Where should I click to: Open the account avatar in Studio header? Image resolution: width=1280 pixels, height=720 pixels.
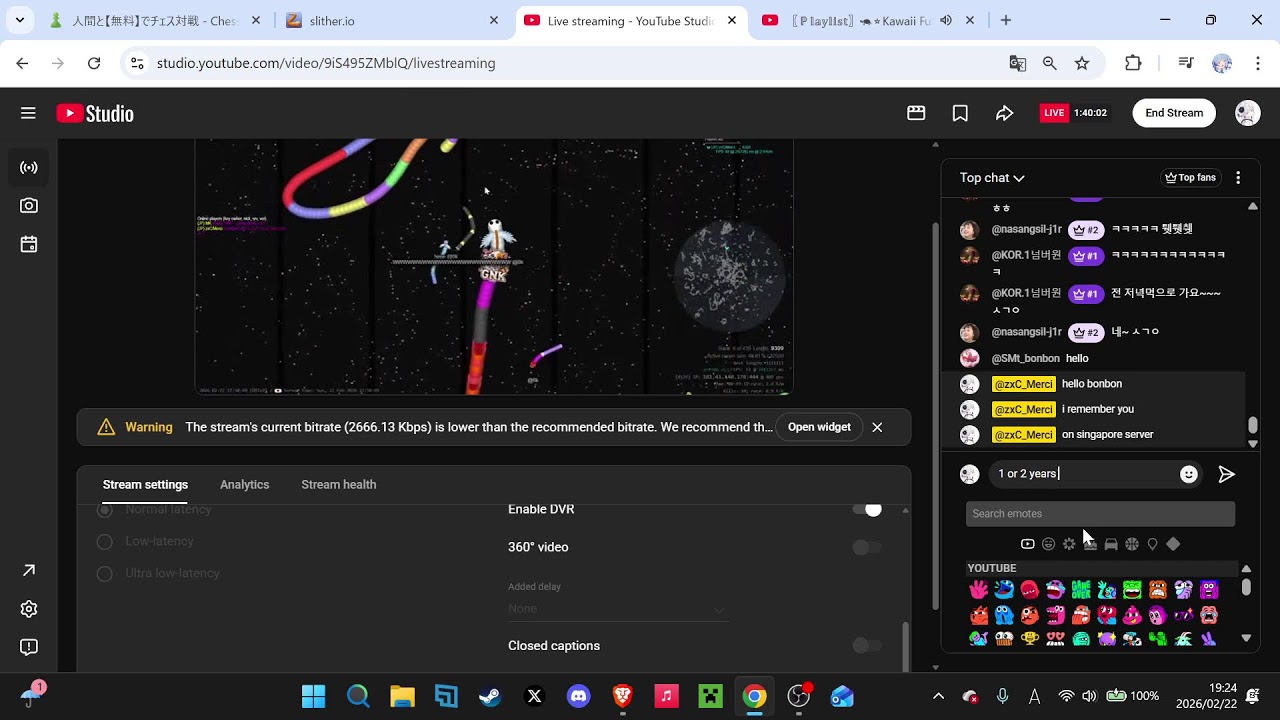(1247, 113)
